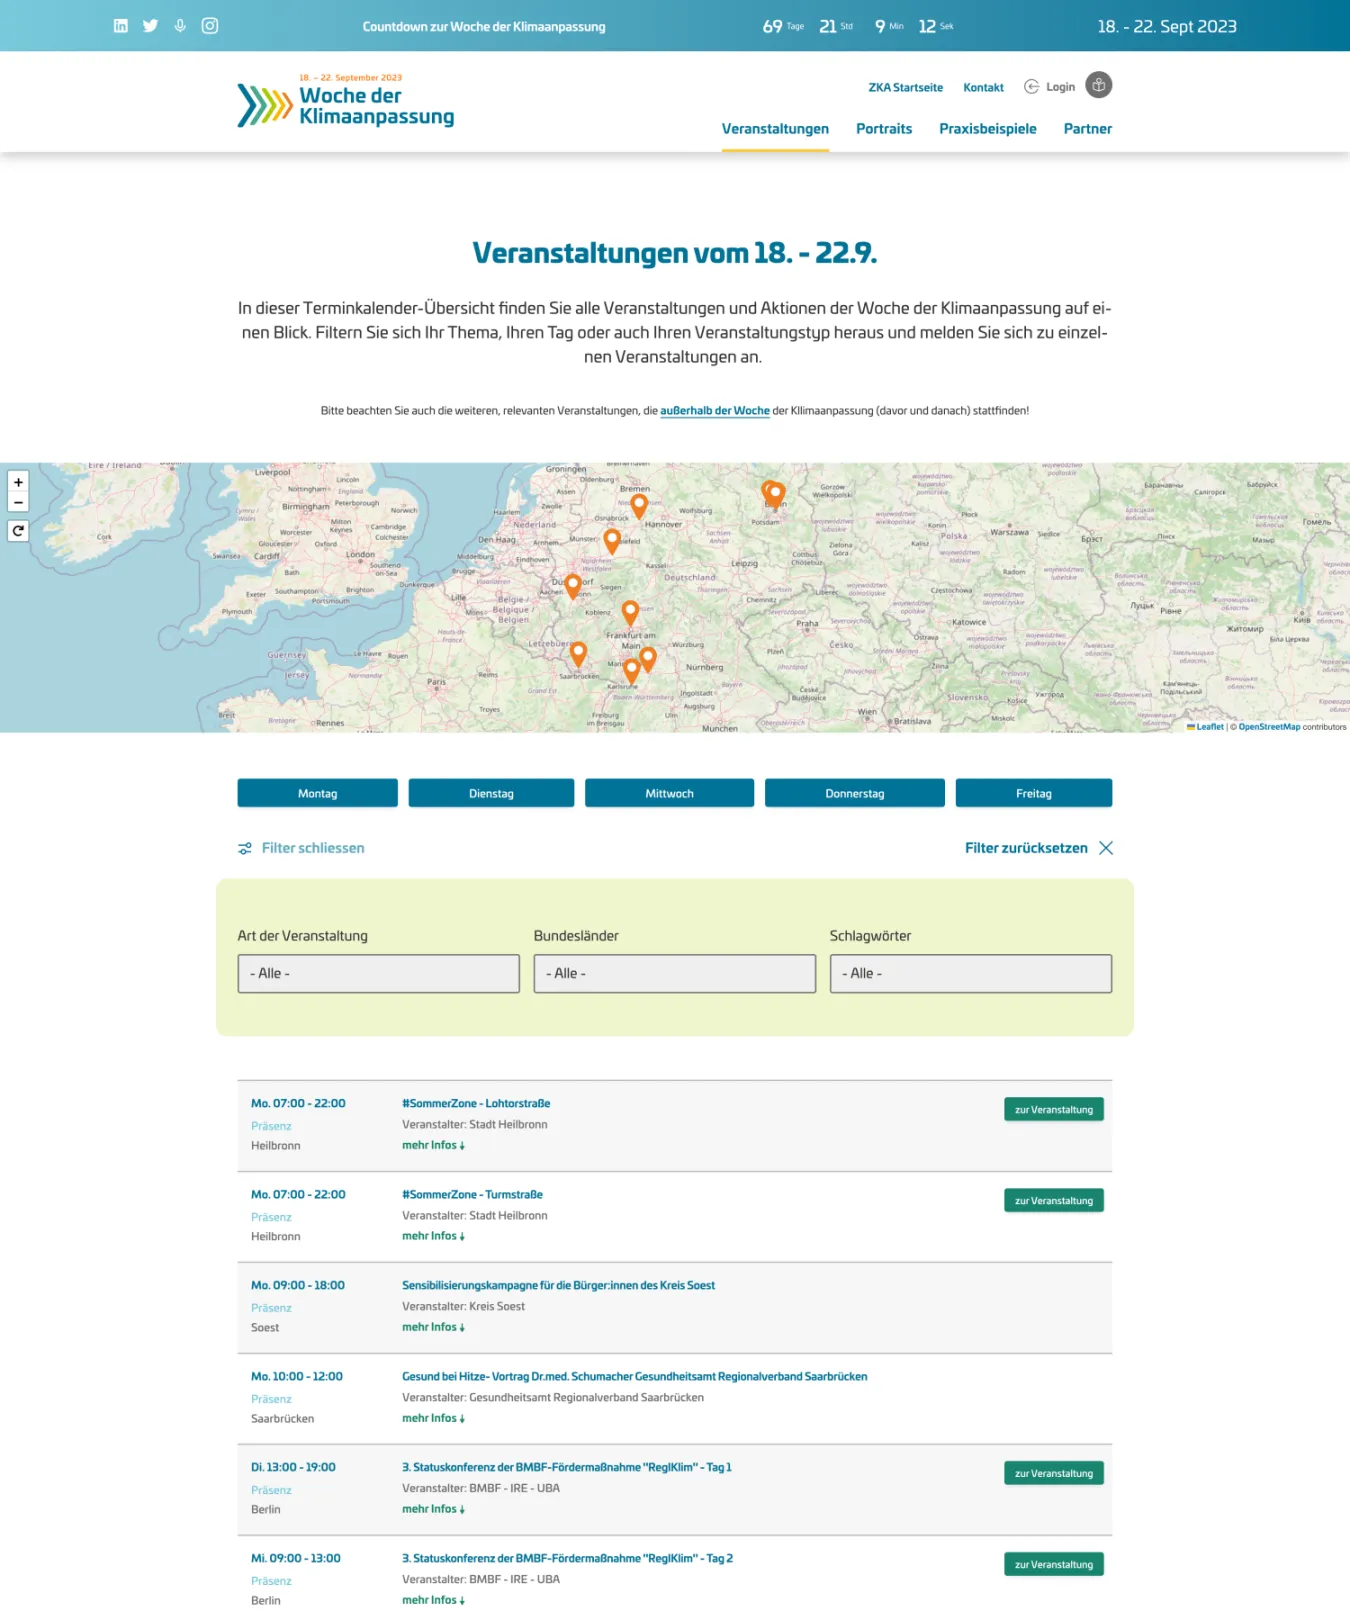Open the Veranstaltungen nav tab
This screenshot has height=1620, width=1350.
(775, 129)
